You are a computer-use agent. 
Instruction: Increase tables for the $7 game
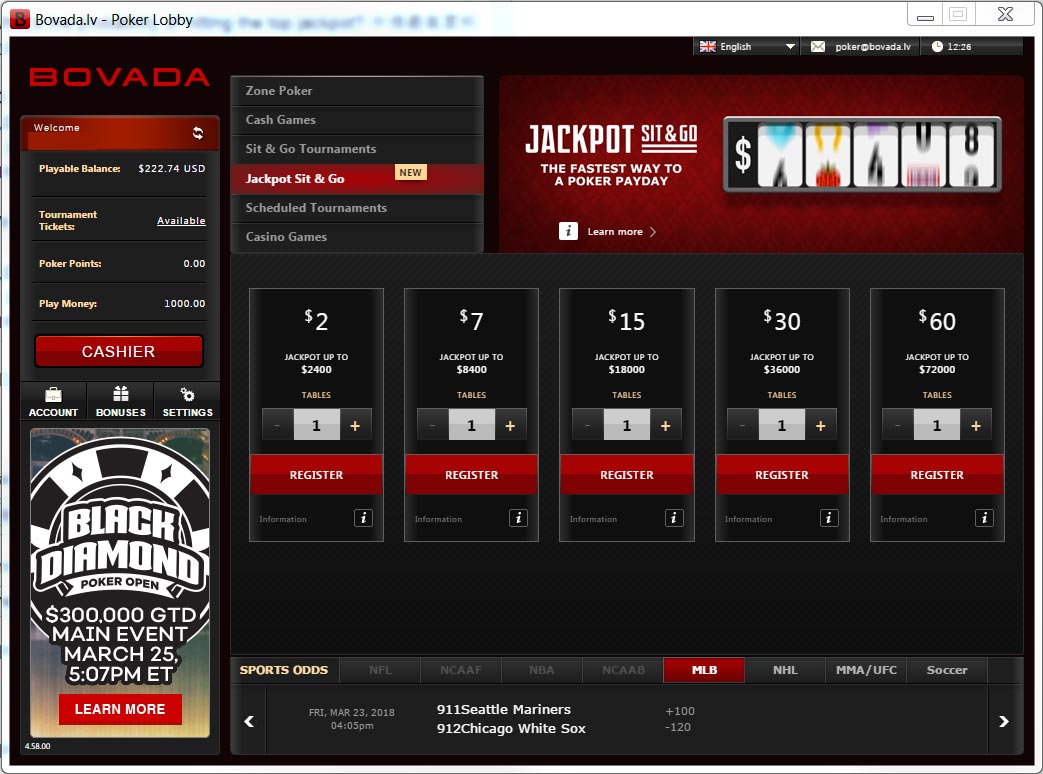click(510, 426)
